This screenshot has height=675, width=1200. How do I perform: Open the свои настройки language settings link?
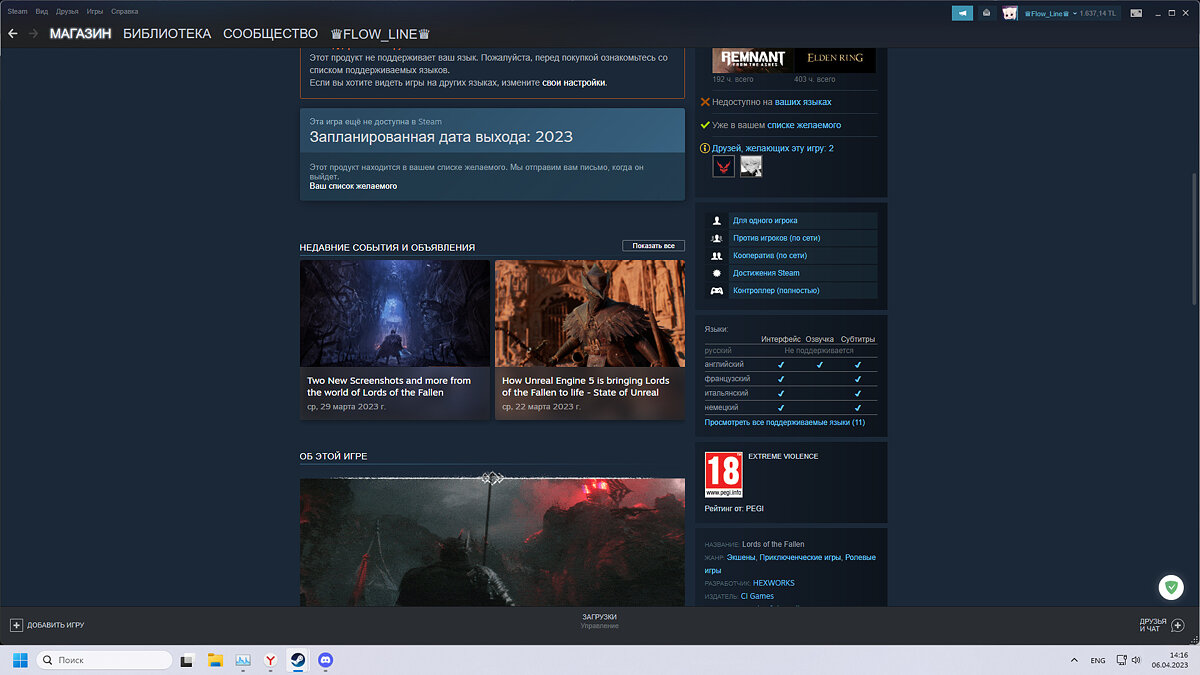(x=573, y=83)
